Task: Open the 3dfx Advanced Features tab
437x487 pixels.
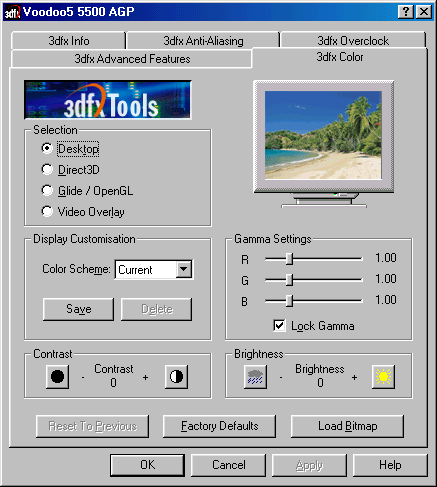Action: 132,59
